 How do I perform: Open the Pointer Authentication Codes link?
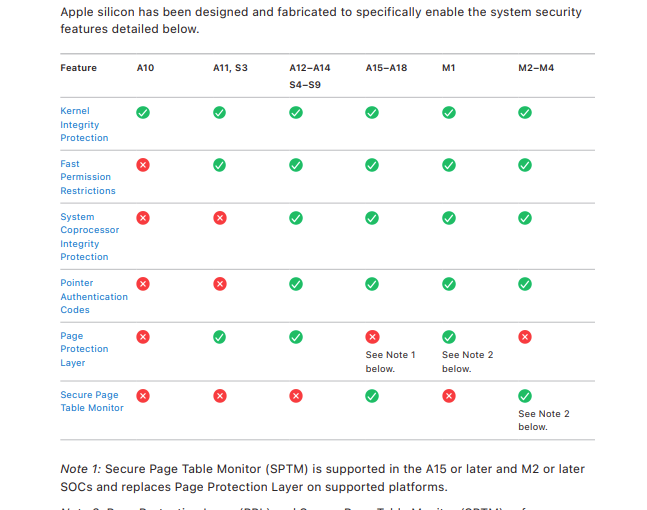coord(94,296)
